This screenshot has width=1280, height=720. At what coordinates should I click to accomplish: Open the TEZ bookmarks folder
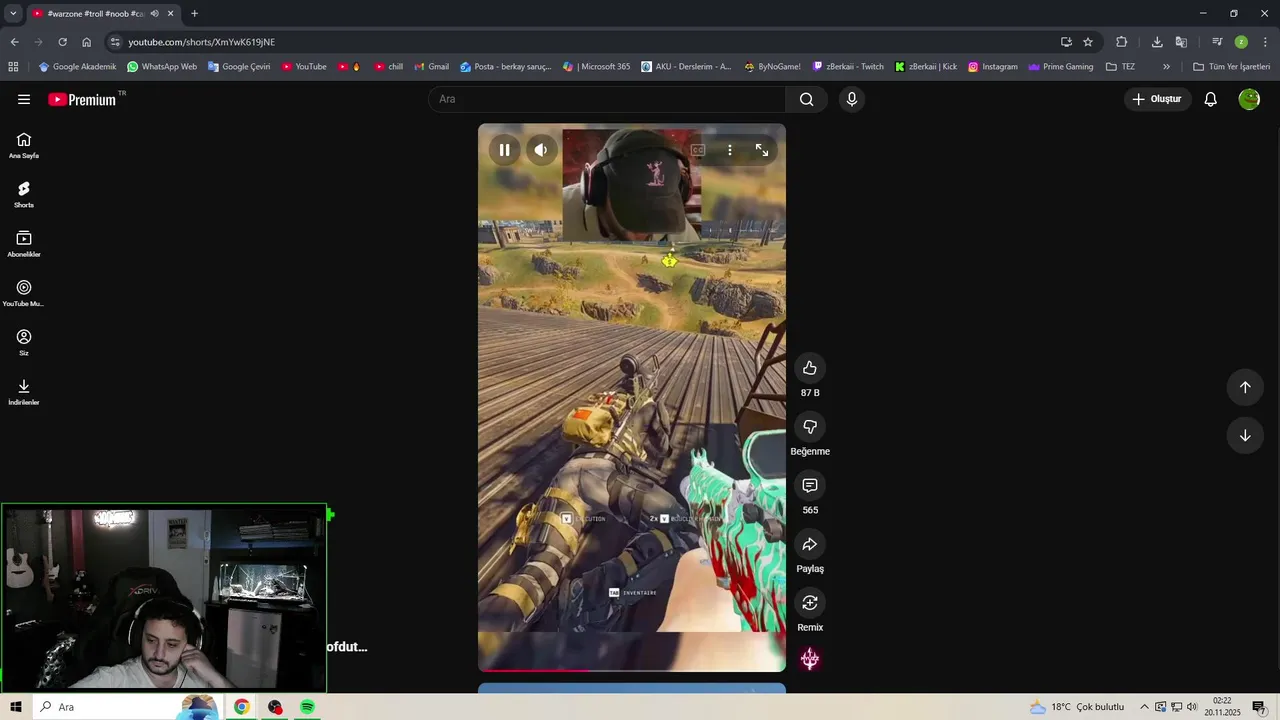(1120, 67)
